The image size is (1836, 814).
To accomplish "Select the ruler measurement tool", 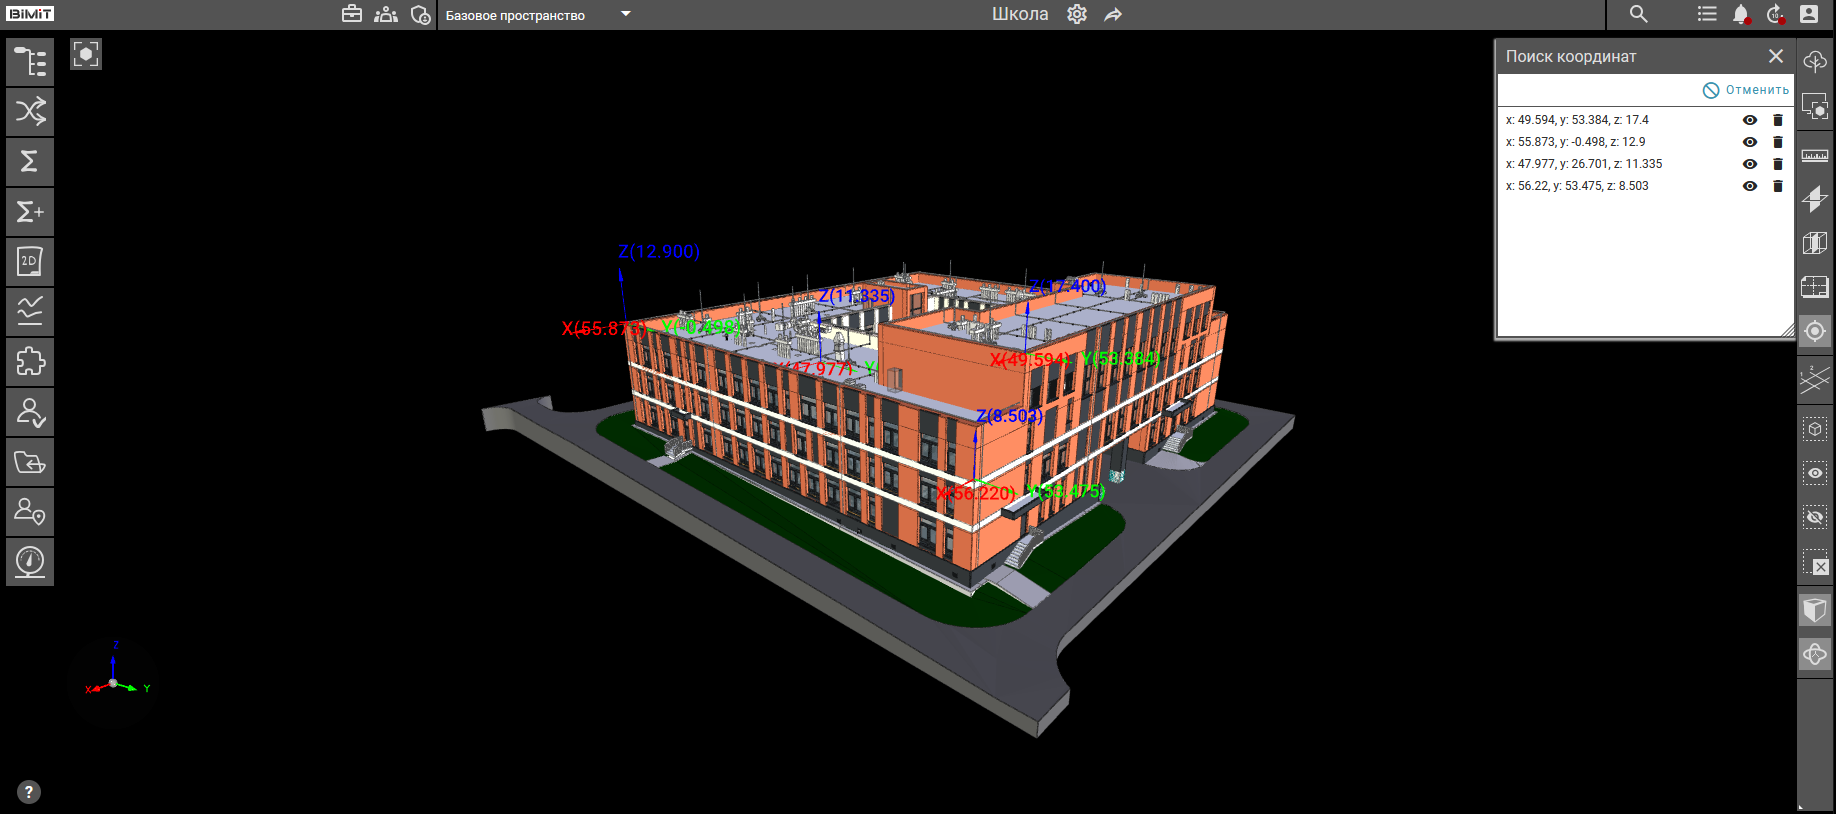I will 1814,155.
